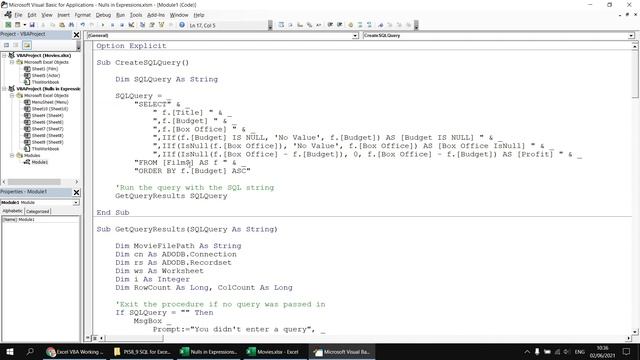
Task: Click the Undo arrow icon
Action: coord(83,25)
